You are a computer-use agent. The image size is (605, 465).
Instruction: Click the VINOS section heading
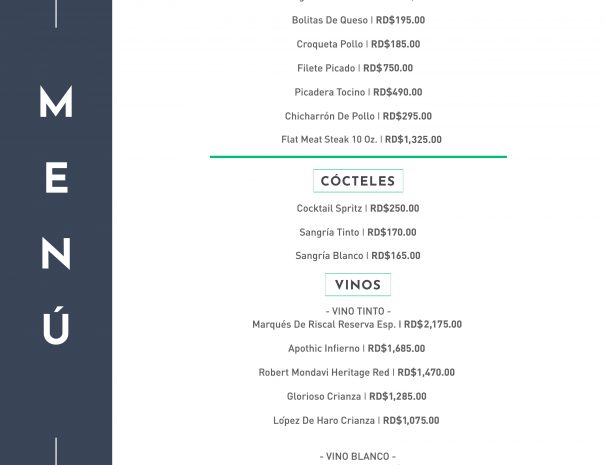pyautogui.click(x=358, y=284)
